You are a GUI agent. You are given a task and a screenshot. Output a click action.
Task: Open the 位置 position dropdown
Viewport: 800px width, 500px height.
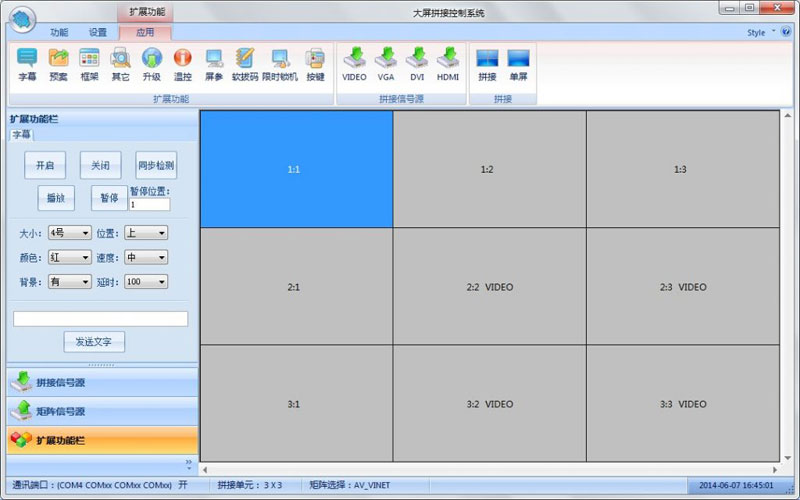pos(146,233)
